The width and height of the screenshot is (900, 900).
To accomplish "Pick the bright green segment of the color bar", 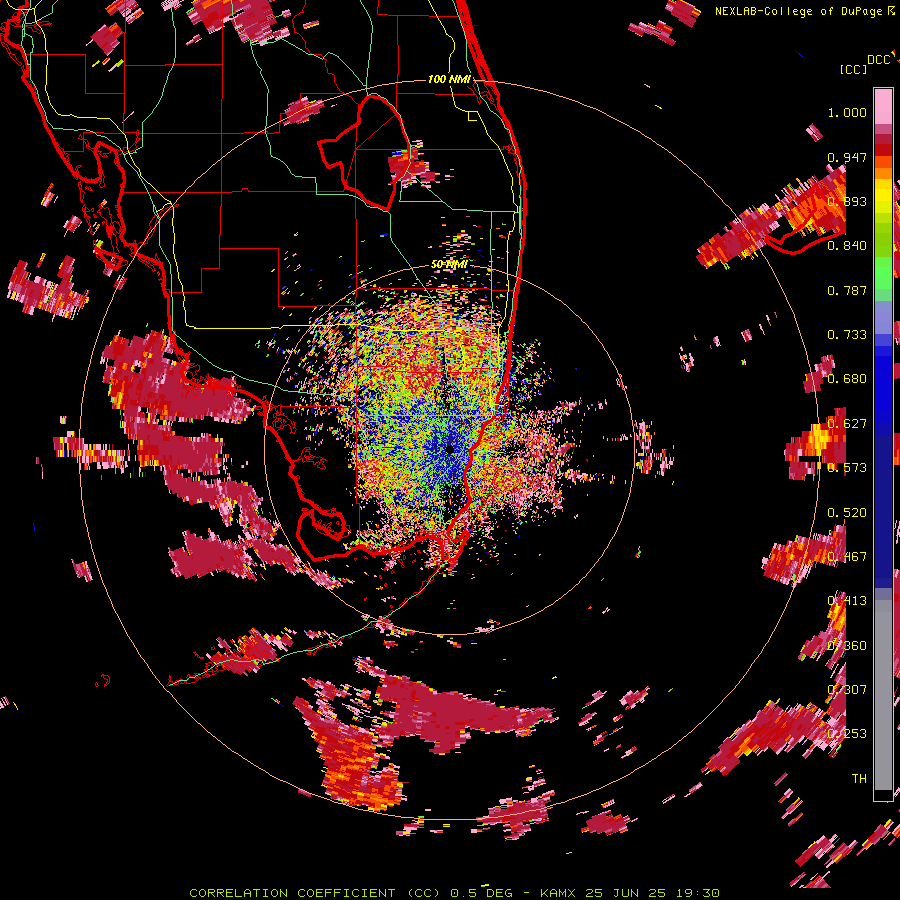I will (883, 273).
